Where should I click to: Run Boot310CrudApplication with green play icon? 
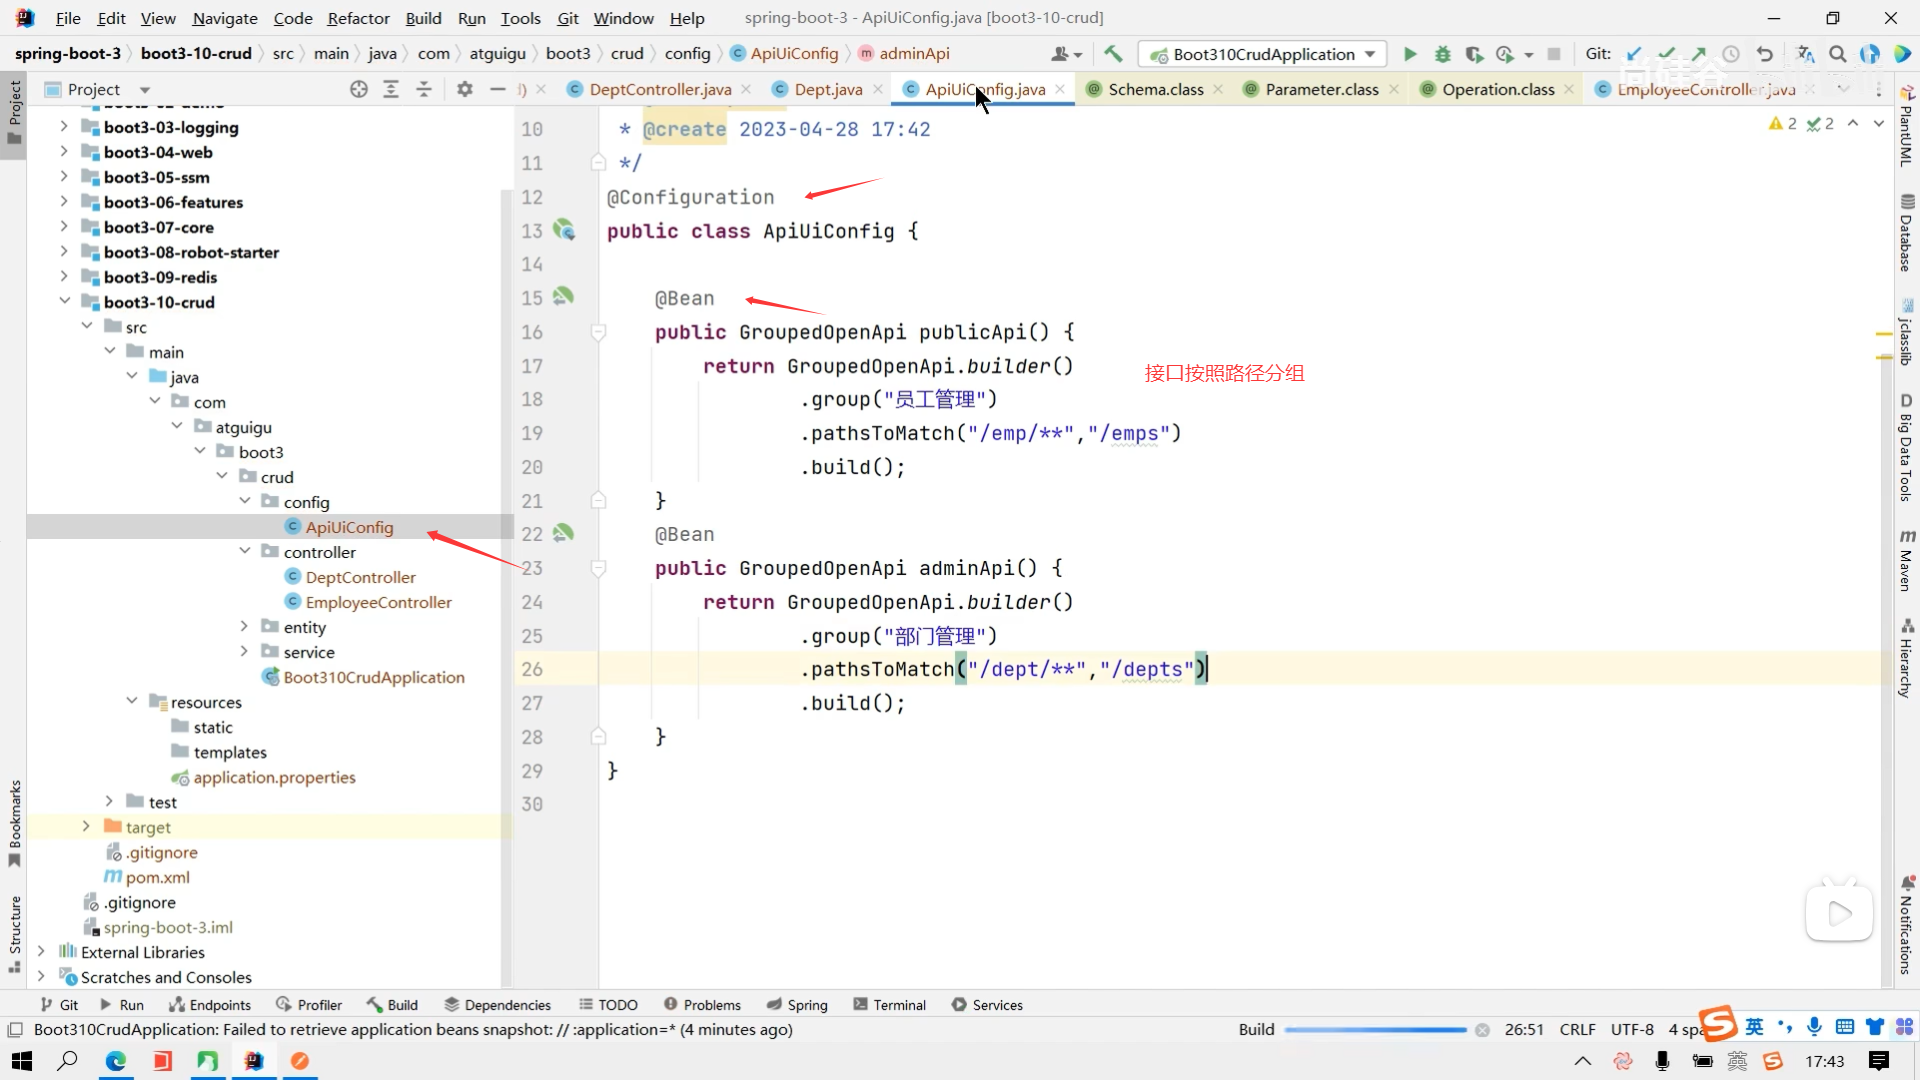[x=1410, y=54]
